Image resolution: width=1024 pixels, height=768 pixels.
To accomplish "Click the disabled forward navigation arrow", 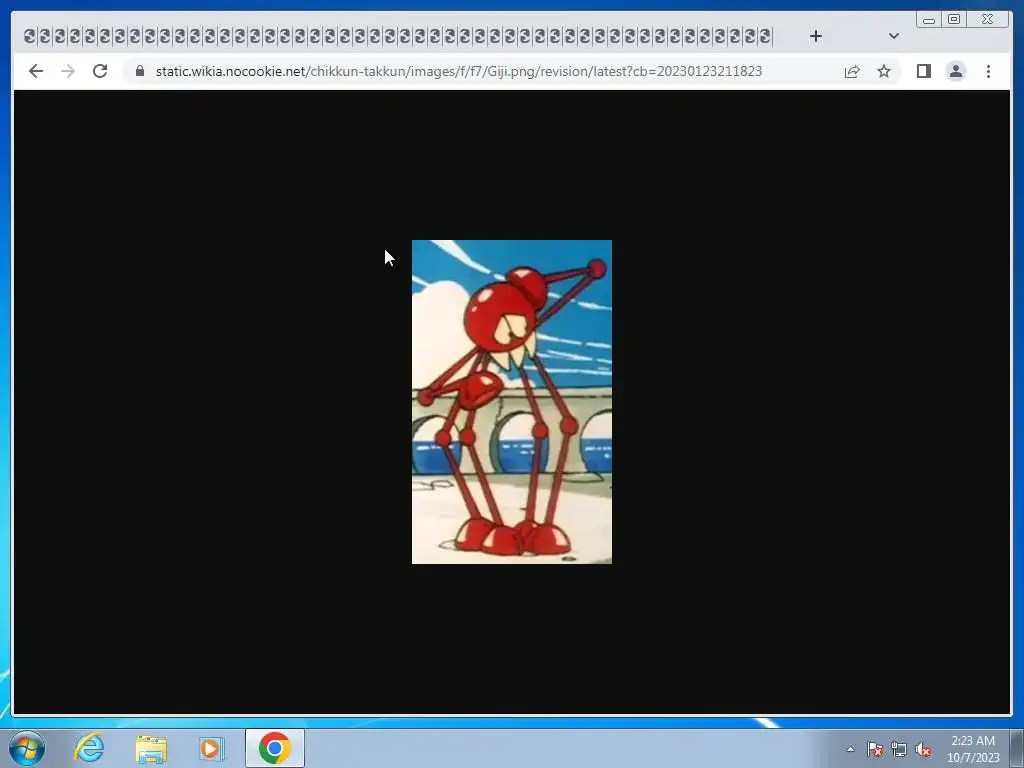I will coord(68,71).
